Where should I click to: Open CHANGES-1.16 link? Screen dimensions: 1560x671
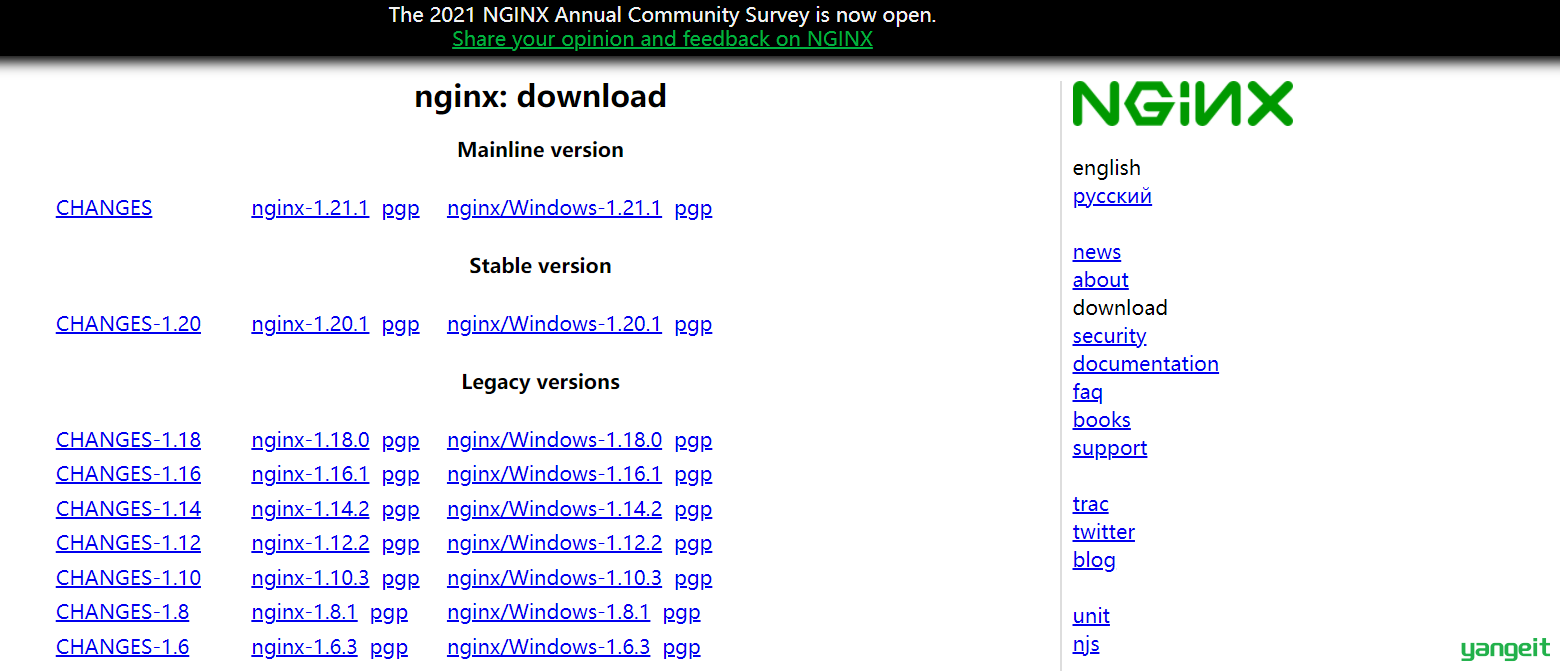128,474
